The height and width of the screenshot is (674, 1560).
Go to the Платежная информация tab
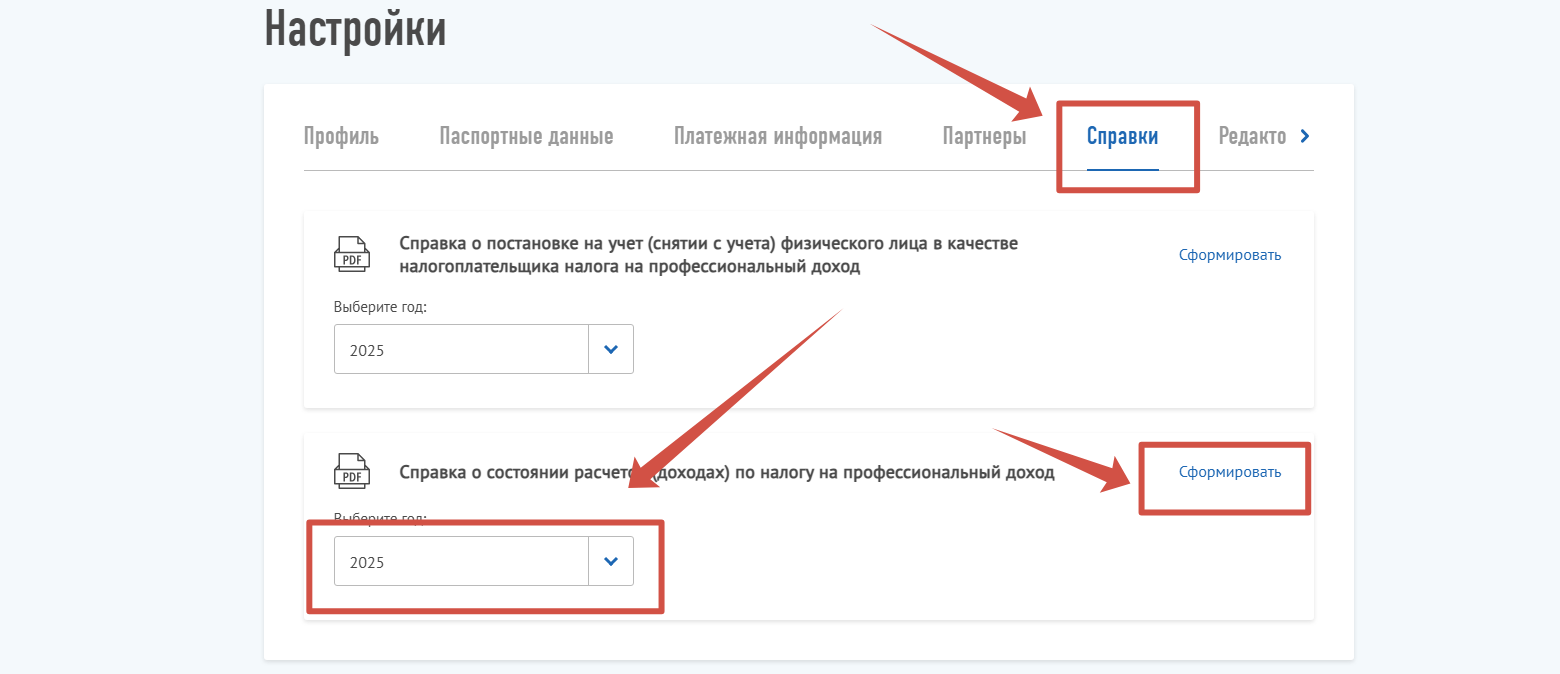[x=777, y=137]
